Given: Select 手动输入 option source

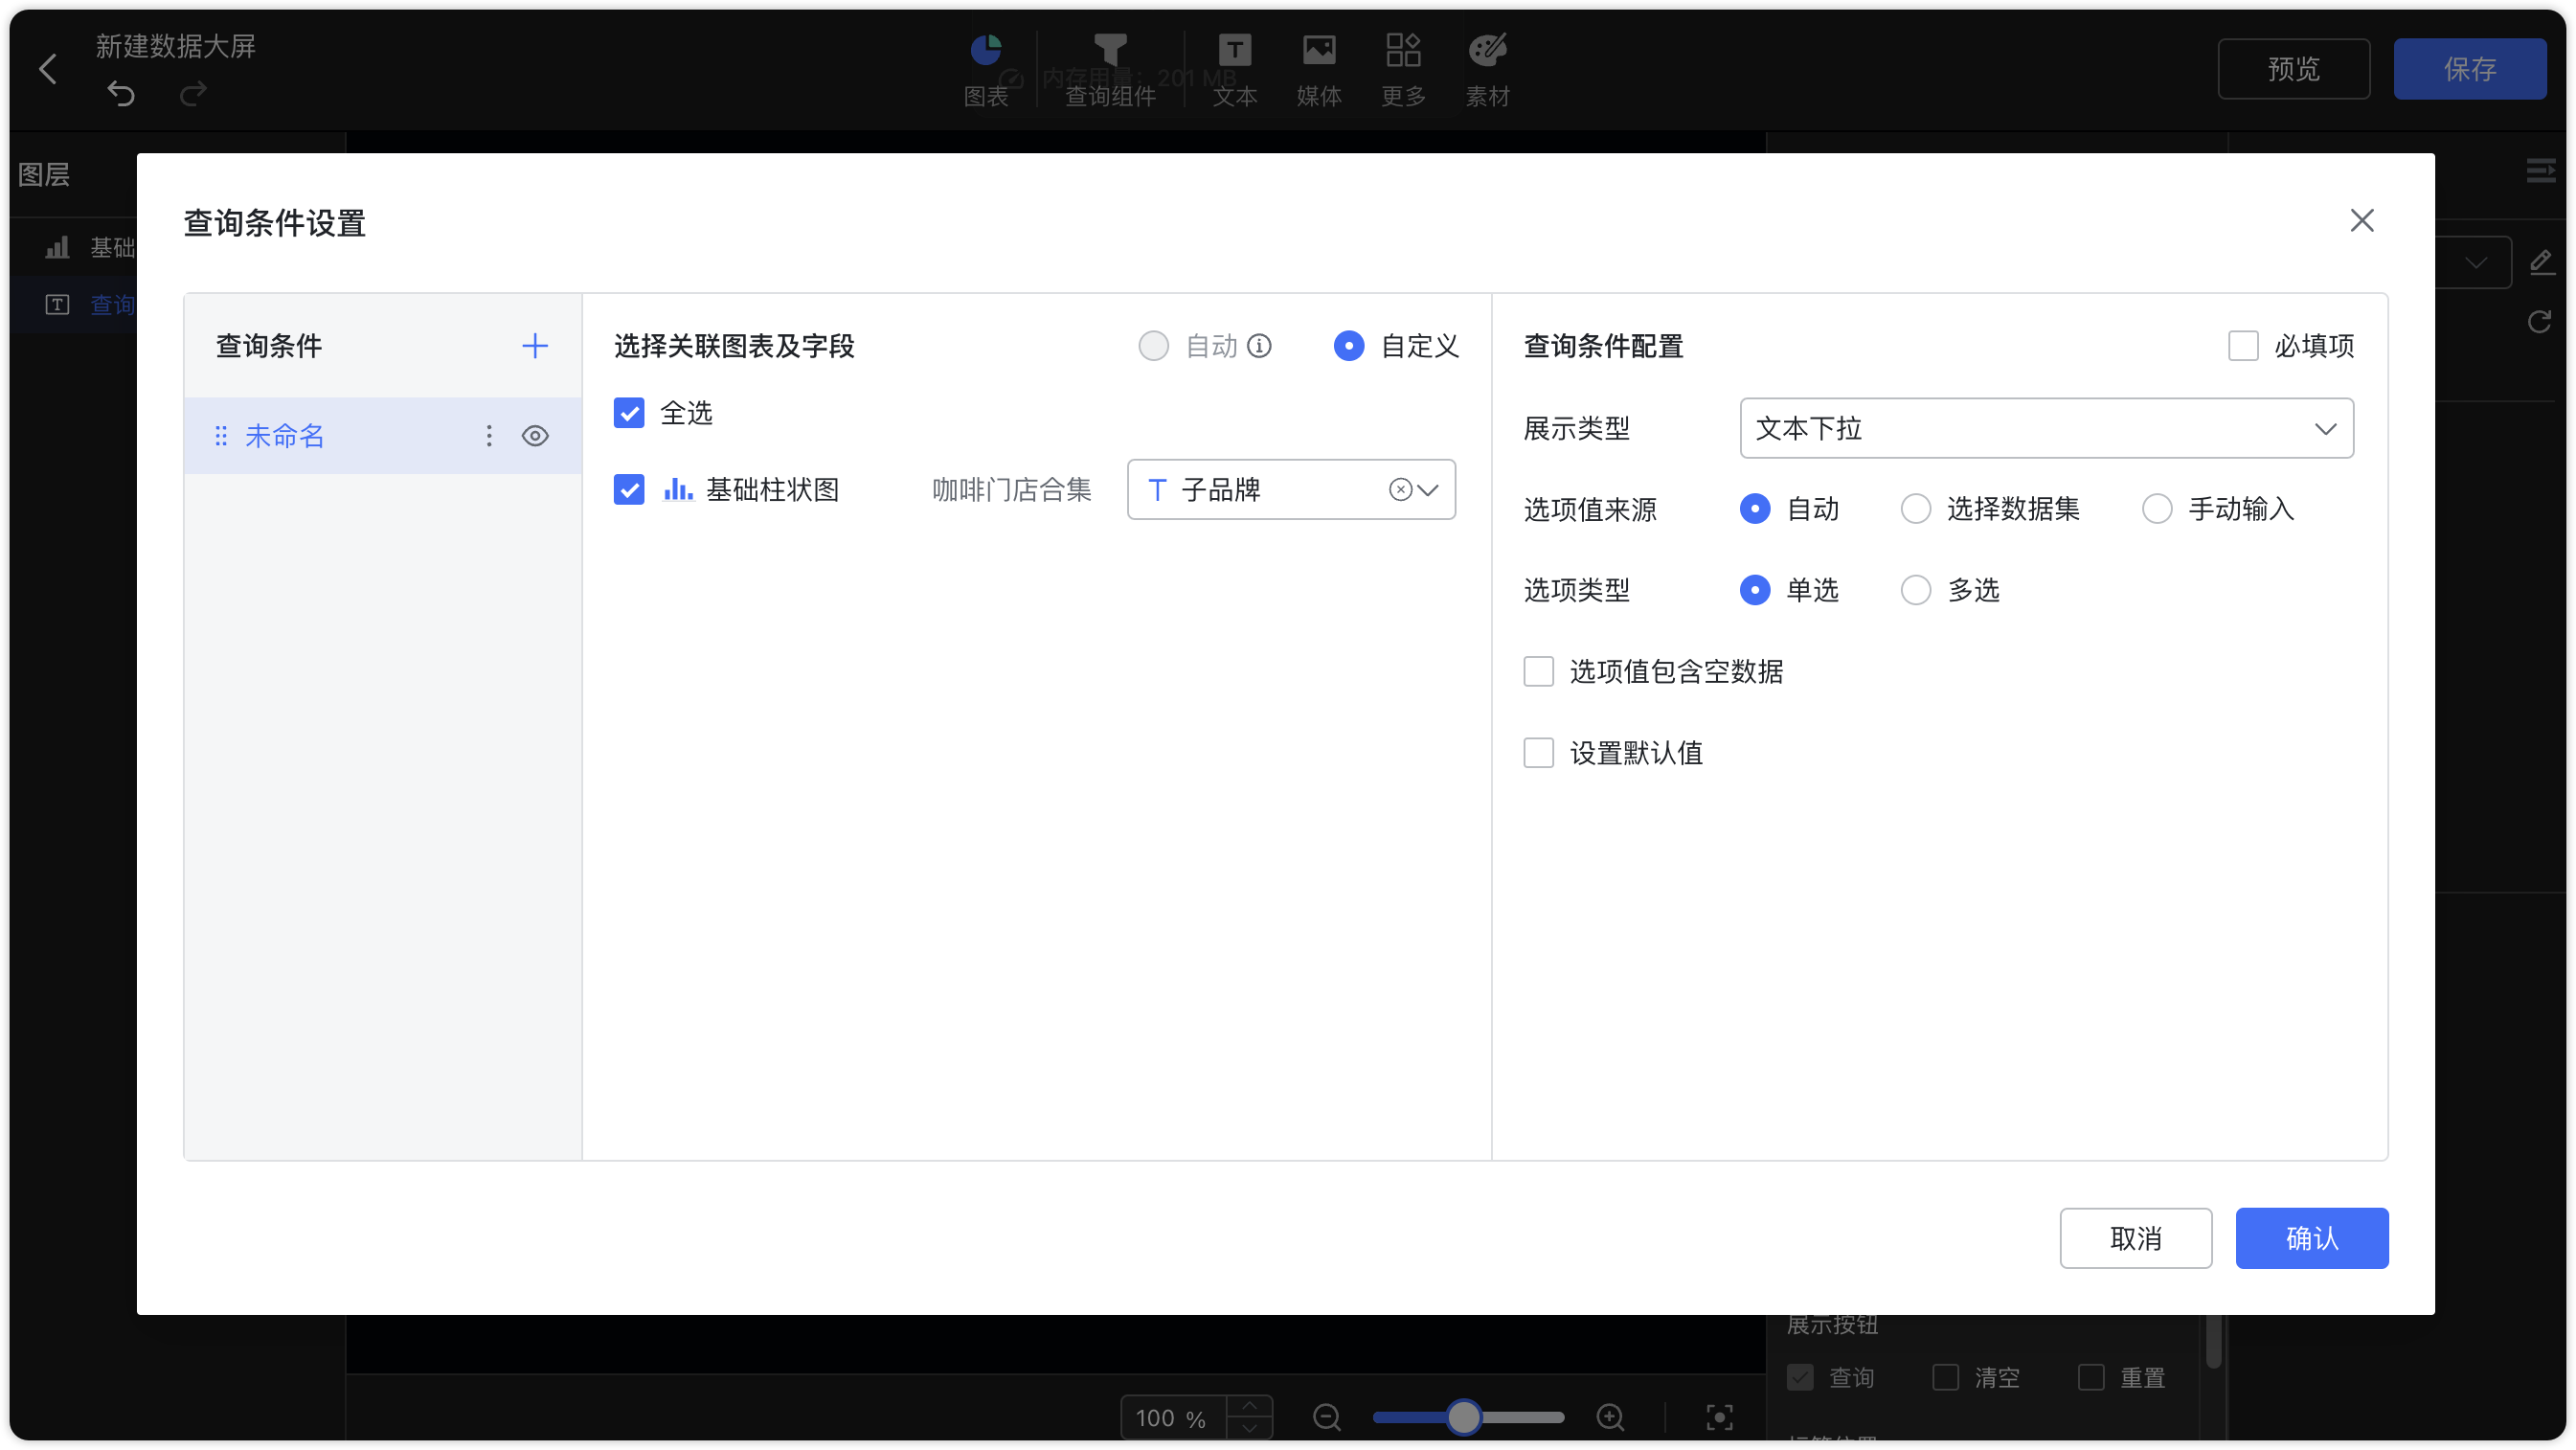Looking at the screenshot, I should point(2156,509).
